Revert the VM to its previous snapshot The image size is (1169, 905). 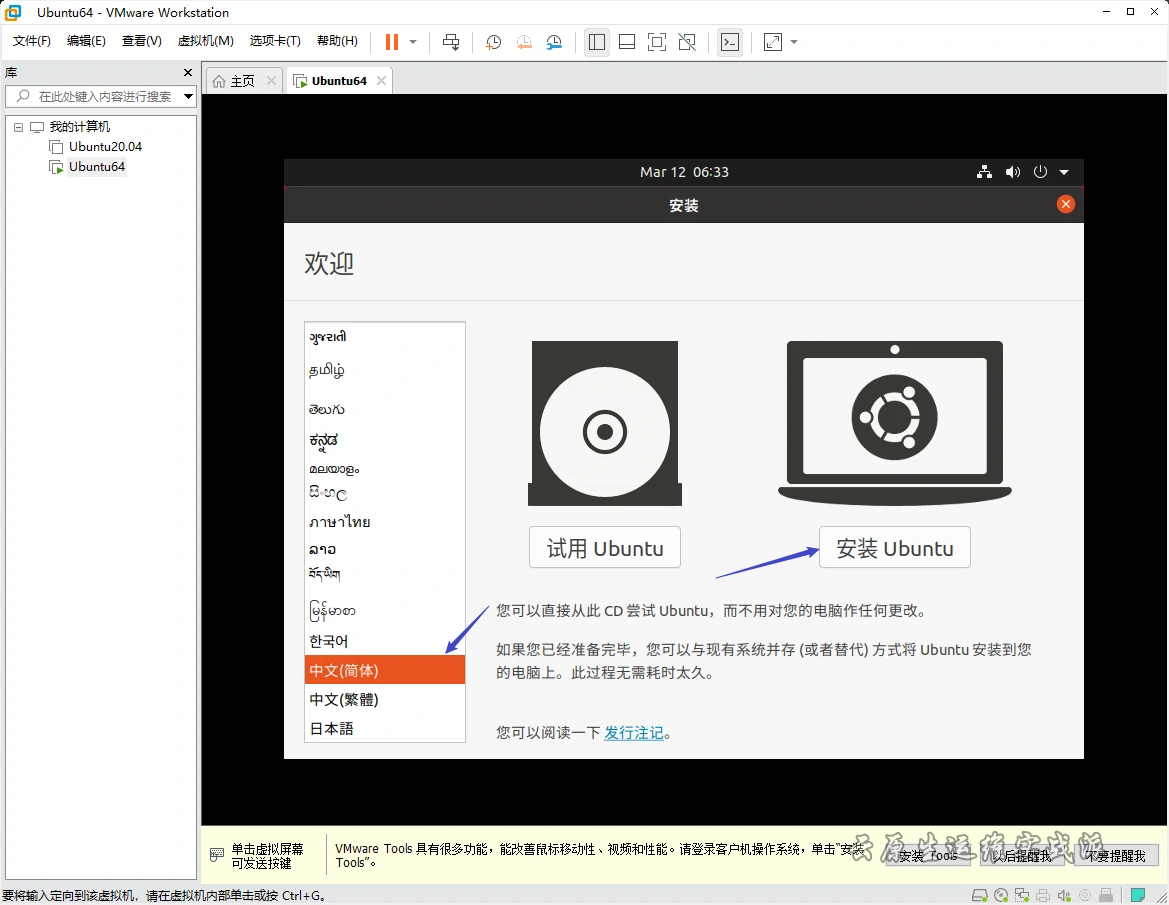point(524,42)
